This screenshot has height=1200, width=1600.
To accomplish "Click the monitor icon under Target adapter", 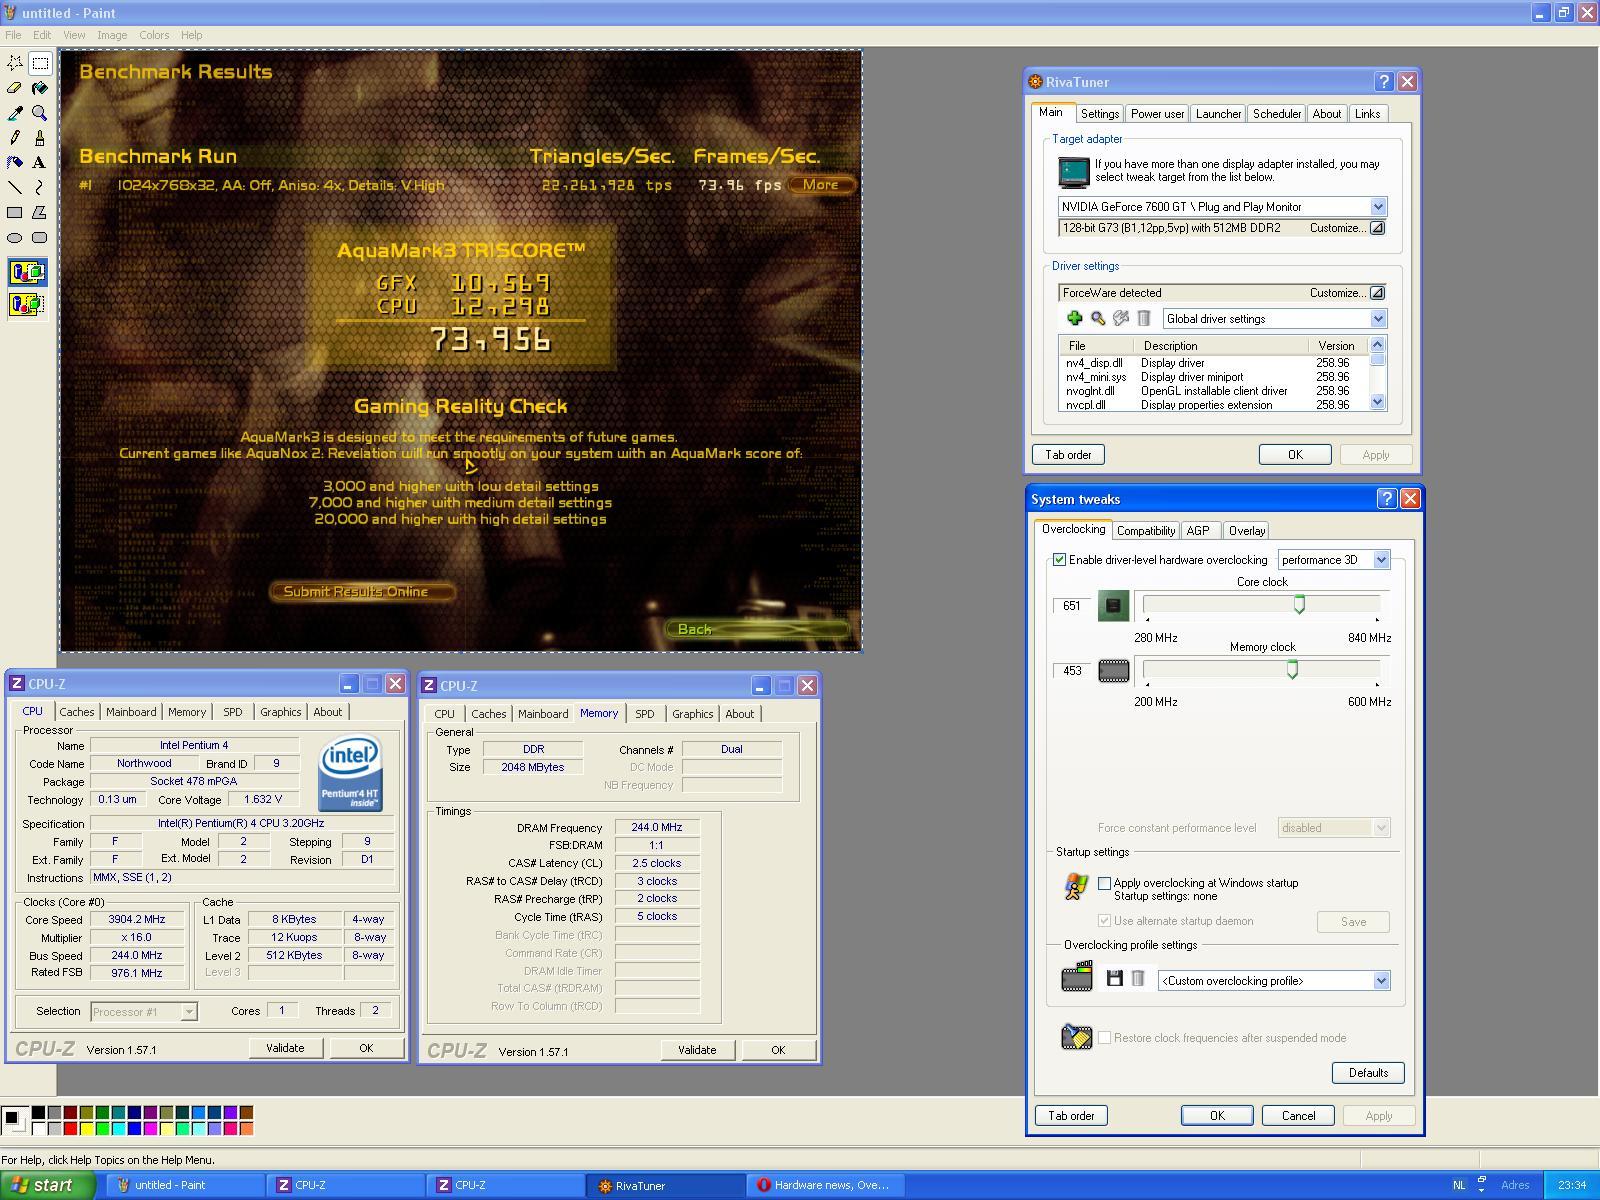I will 1074,172.
